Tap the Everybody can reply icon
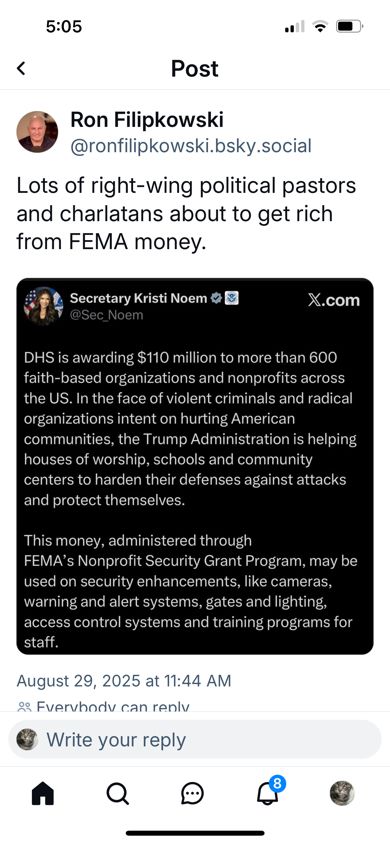 (x=23, y=707)
